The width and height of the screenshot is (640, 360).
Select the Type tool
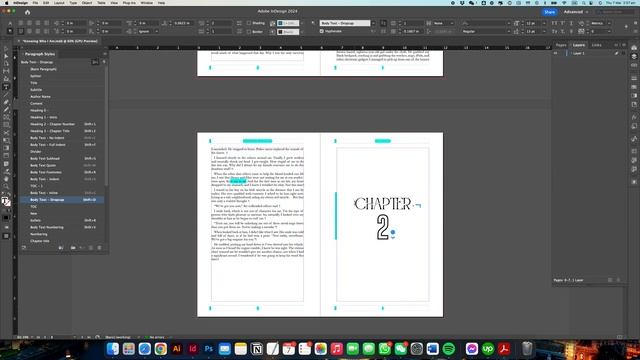[x=6, y=87]
